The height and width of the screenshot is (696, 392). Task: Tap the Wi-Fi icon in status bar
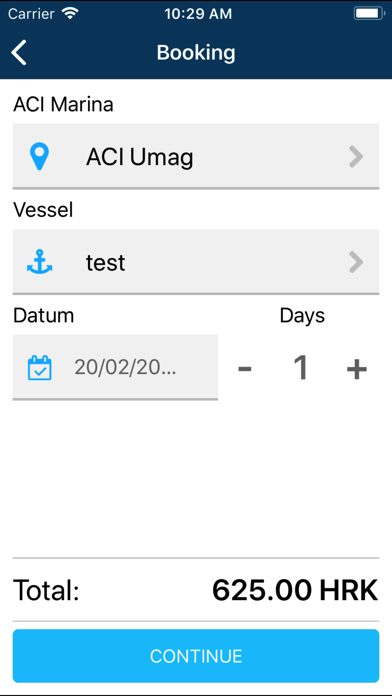(x=70, y=14)
